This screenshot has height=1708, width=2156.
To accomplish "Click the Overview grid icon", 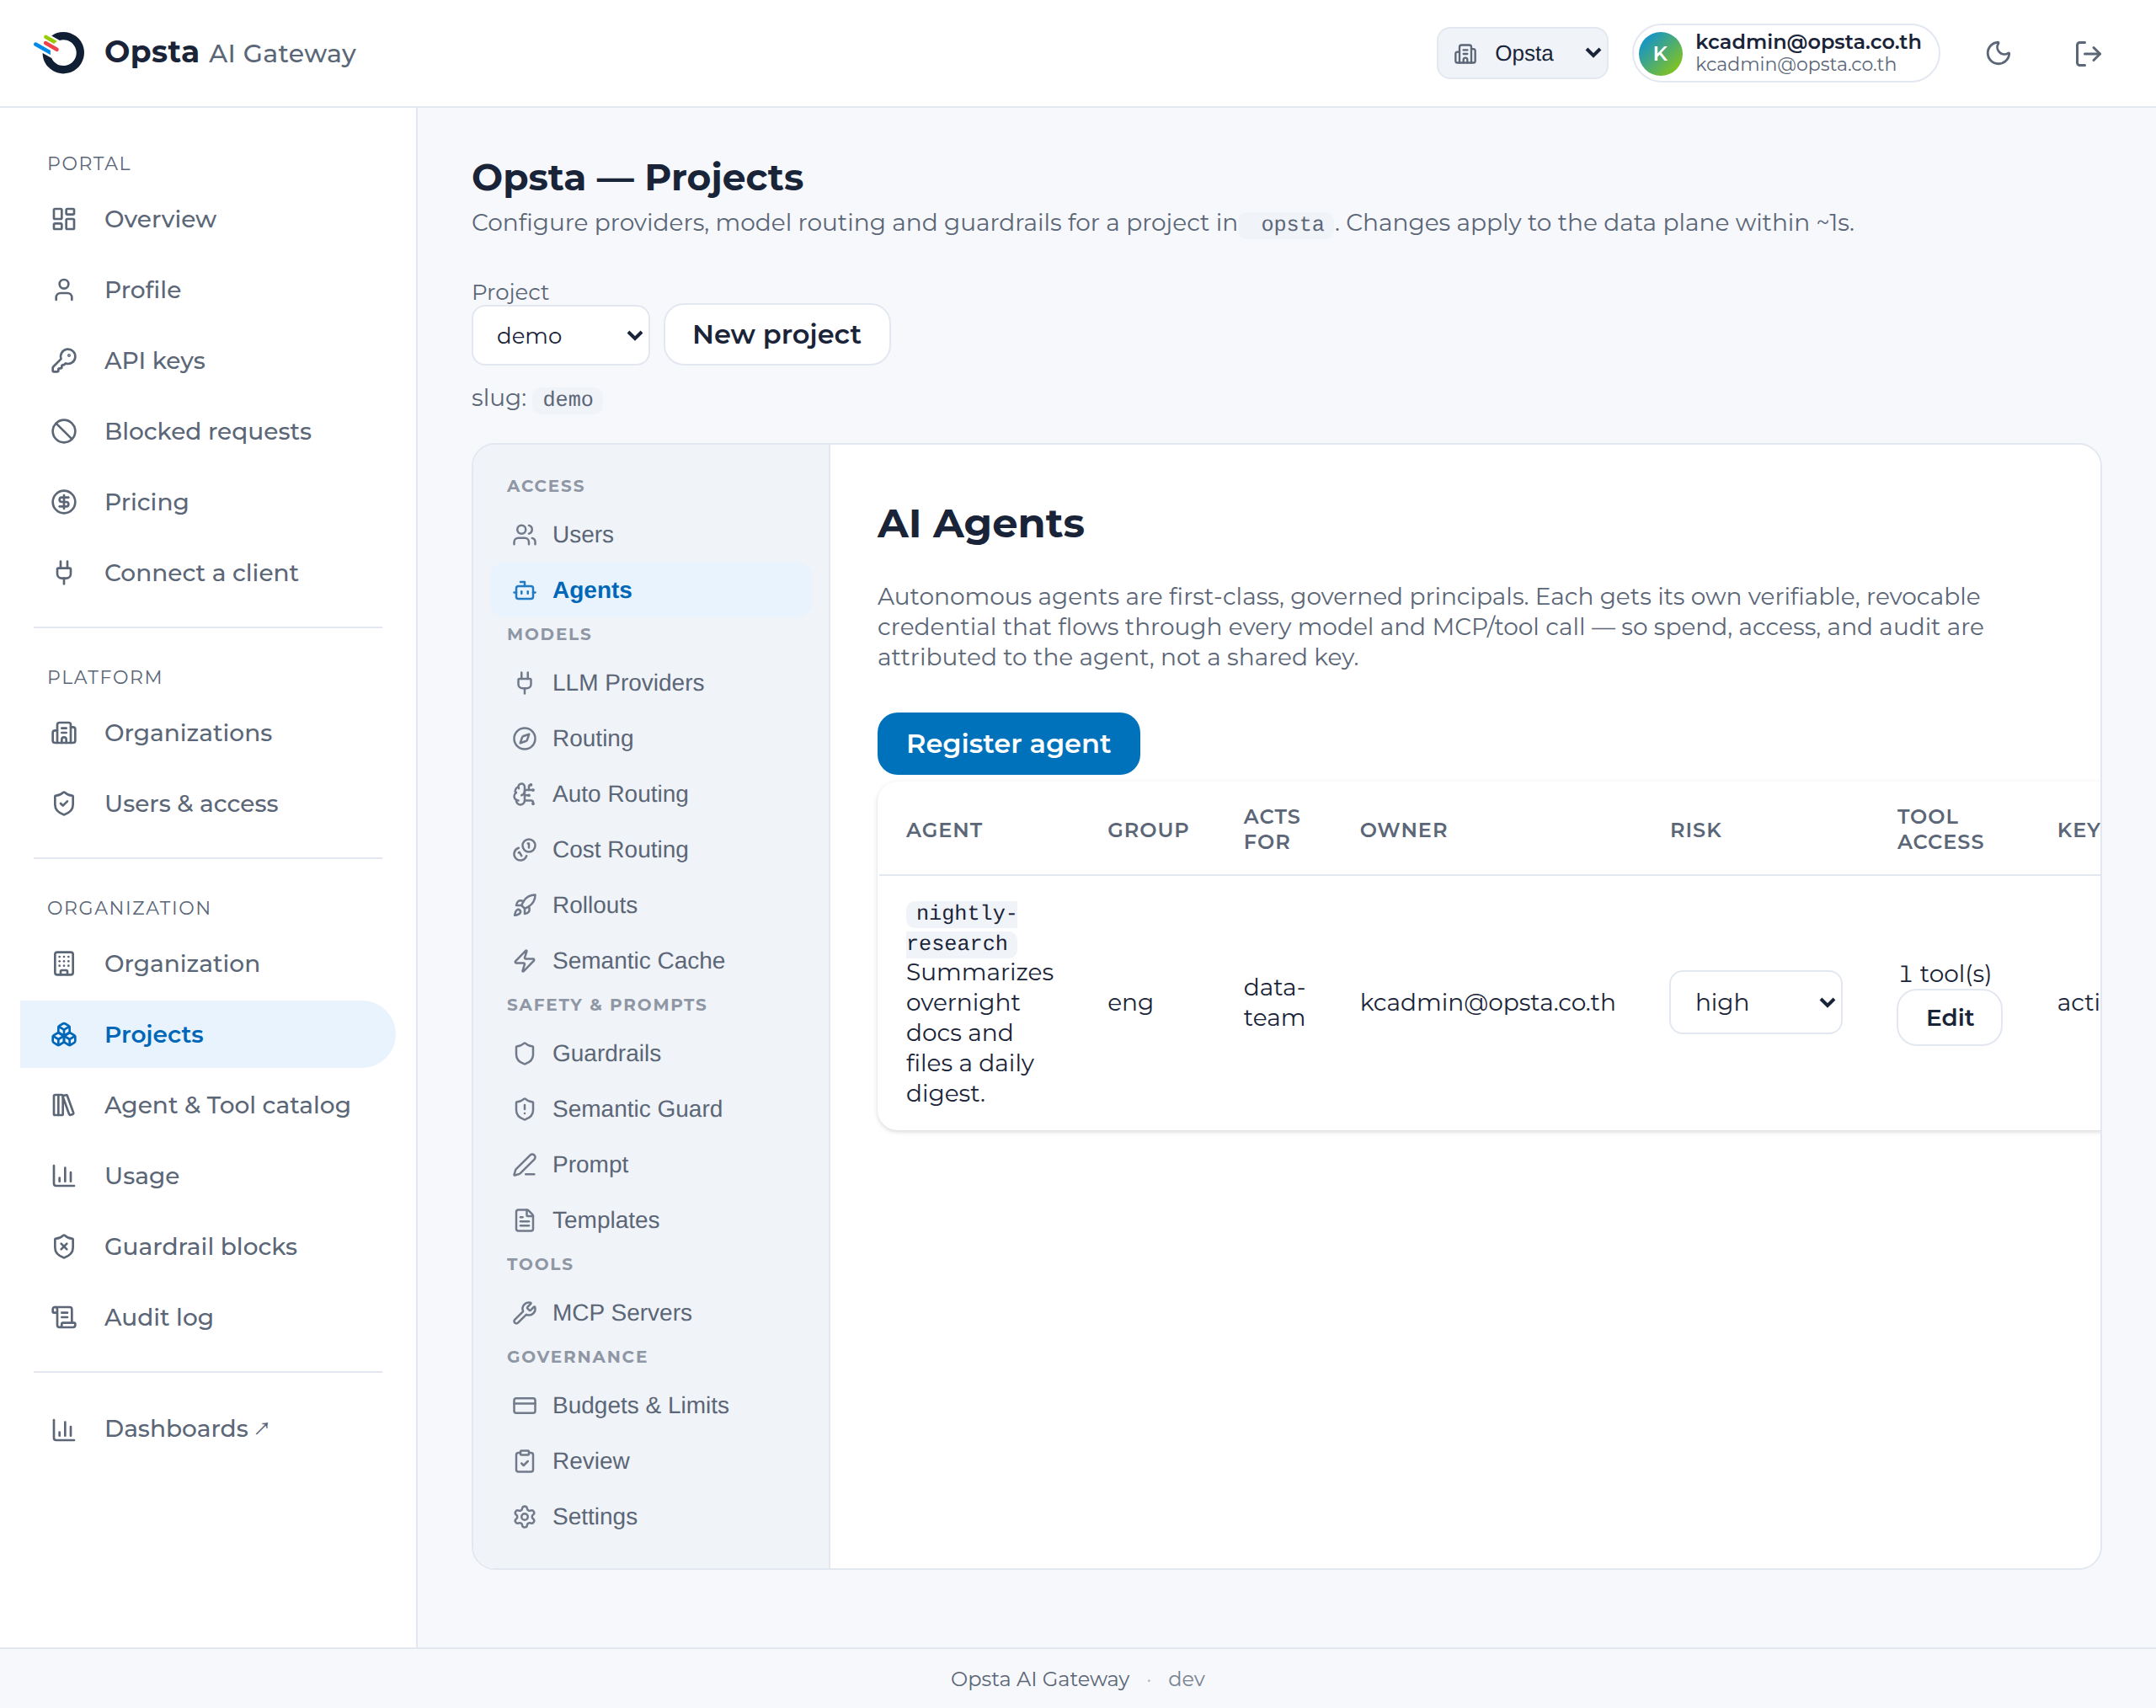I will click(x=64, y=219).
